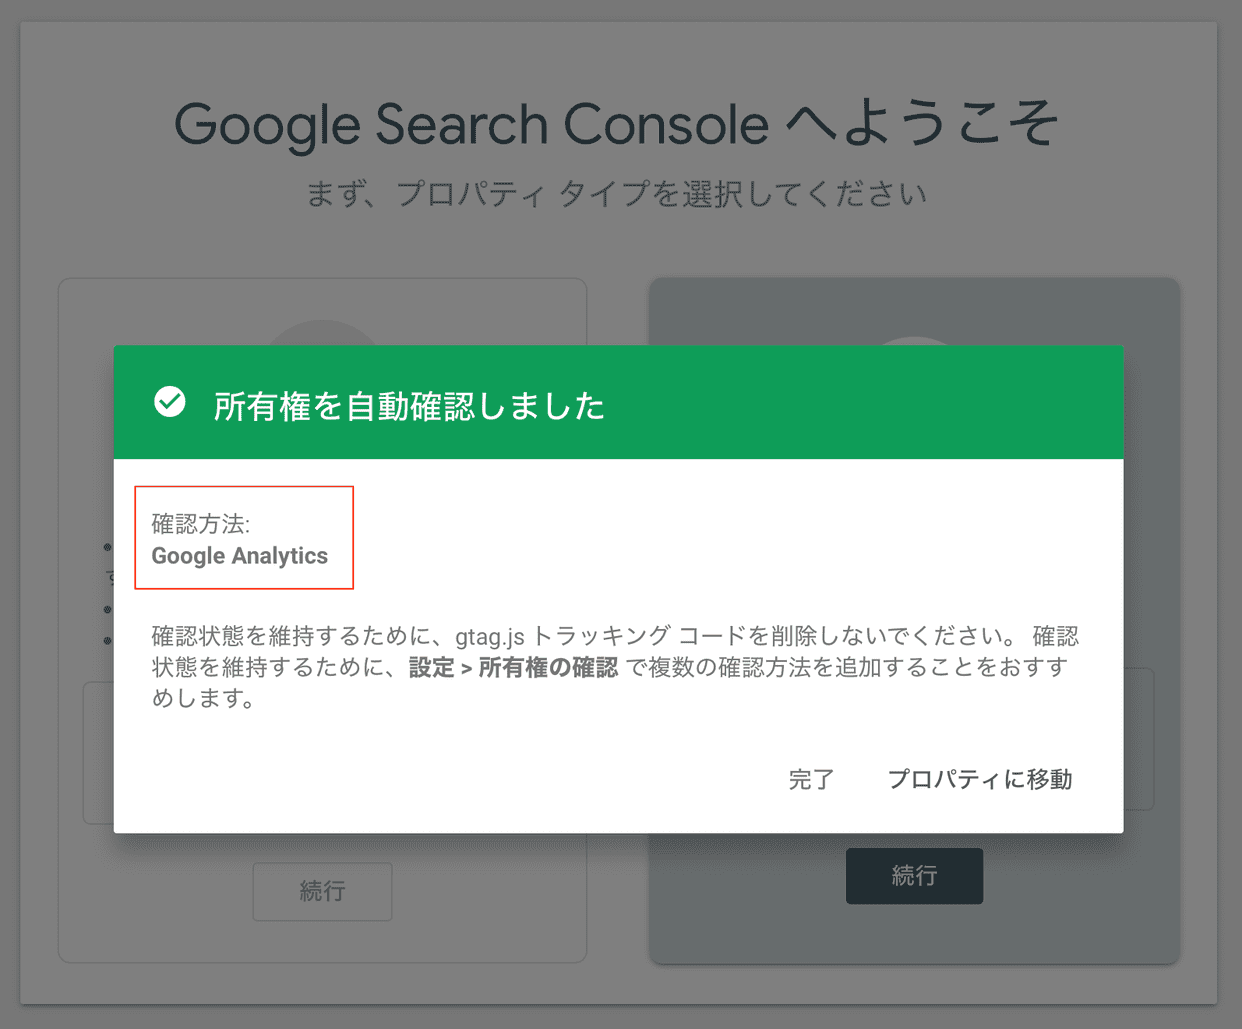Open the property via プロパティに移動
The width and height of the screenshot is (1242, 1029).
tap(979, 779)
